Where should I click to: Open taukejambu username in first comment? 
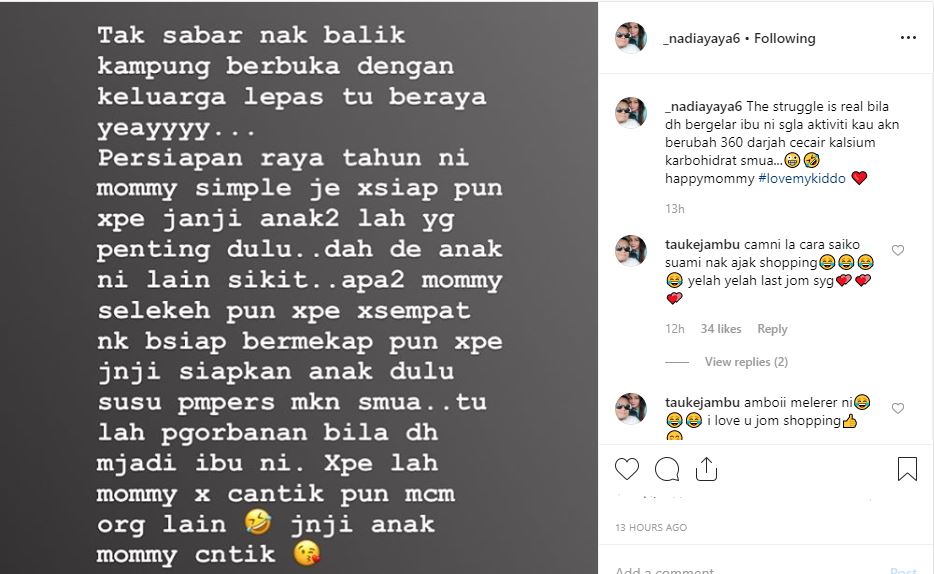pos(702,244)
